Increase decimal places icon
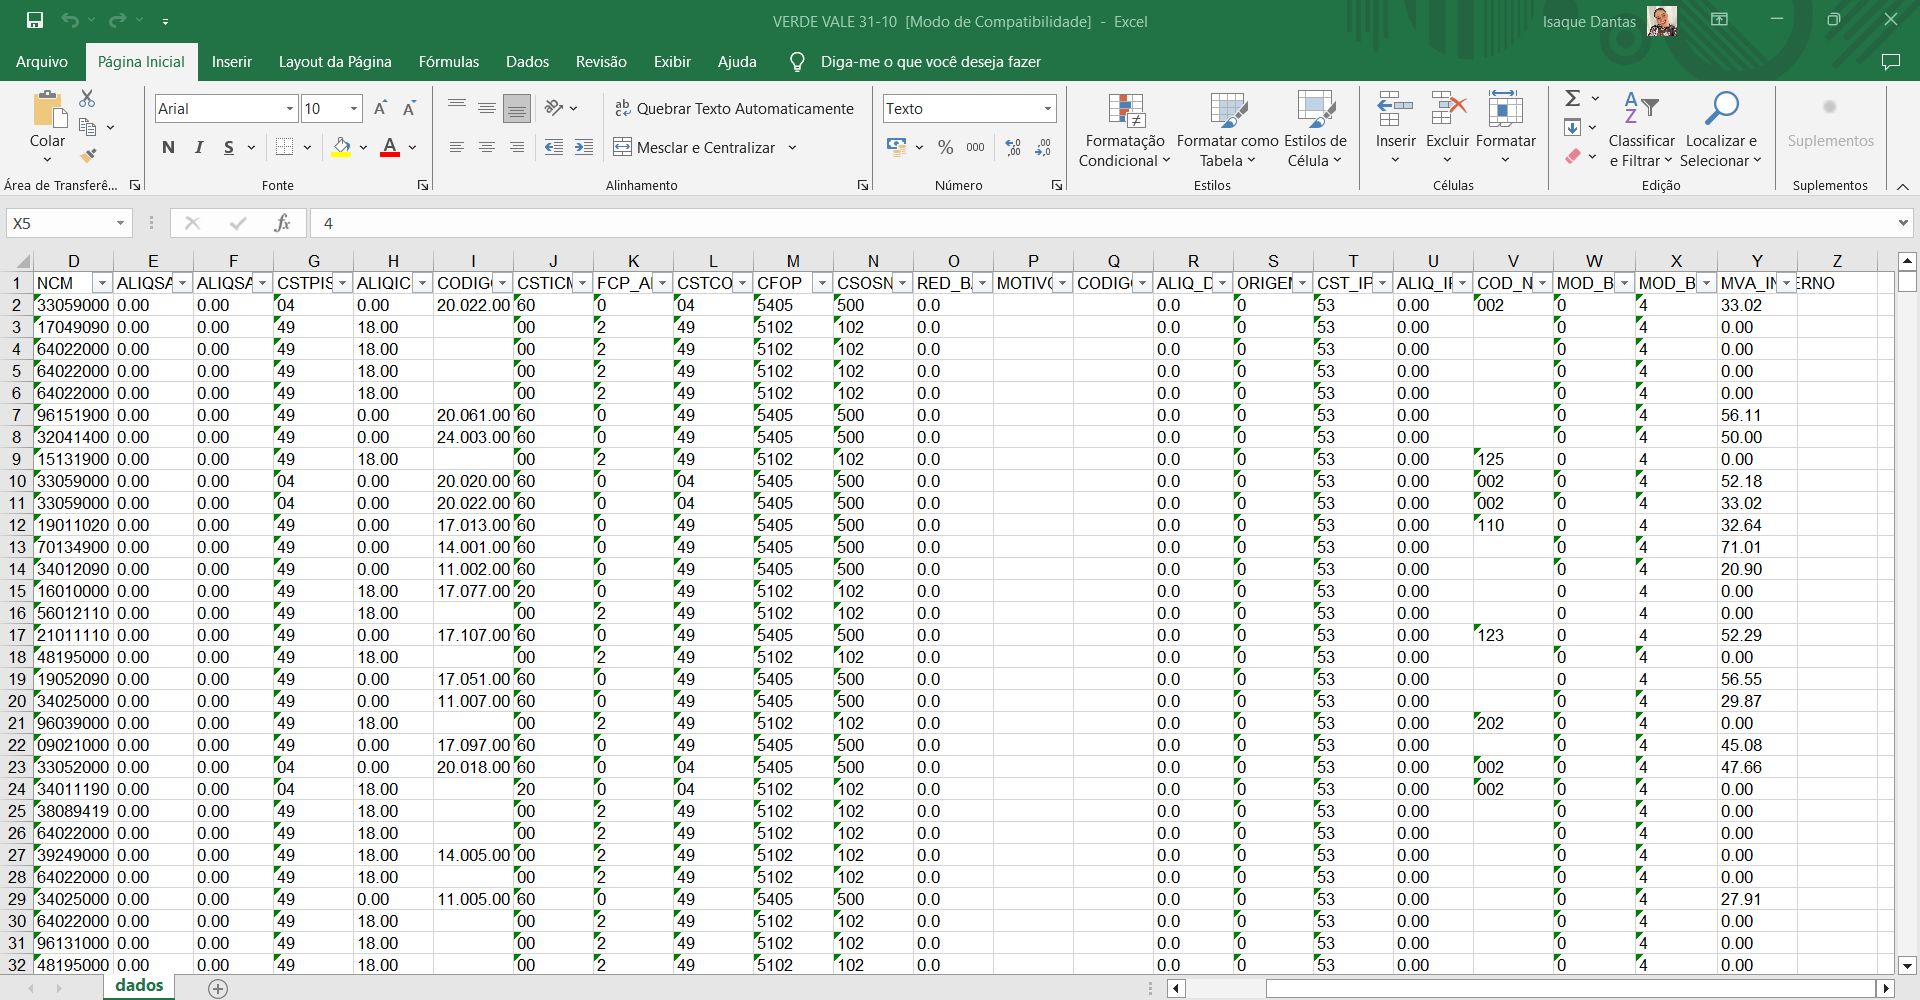 1013,147
